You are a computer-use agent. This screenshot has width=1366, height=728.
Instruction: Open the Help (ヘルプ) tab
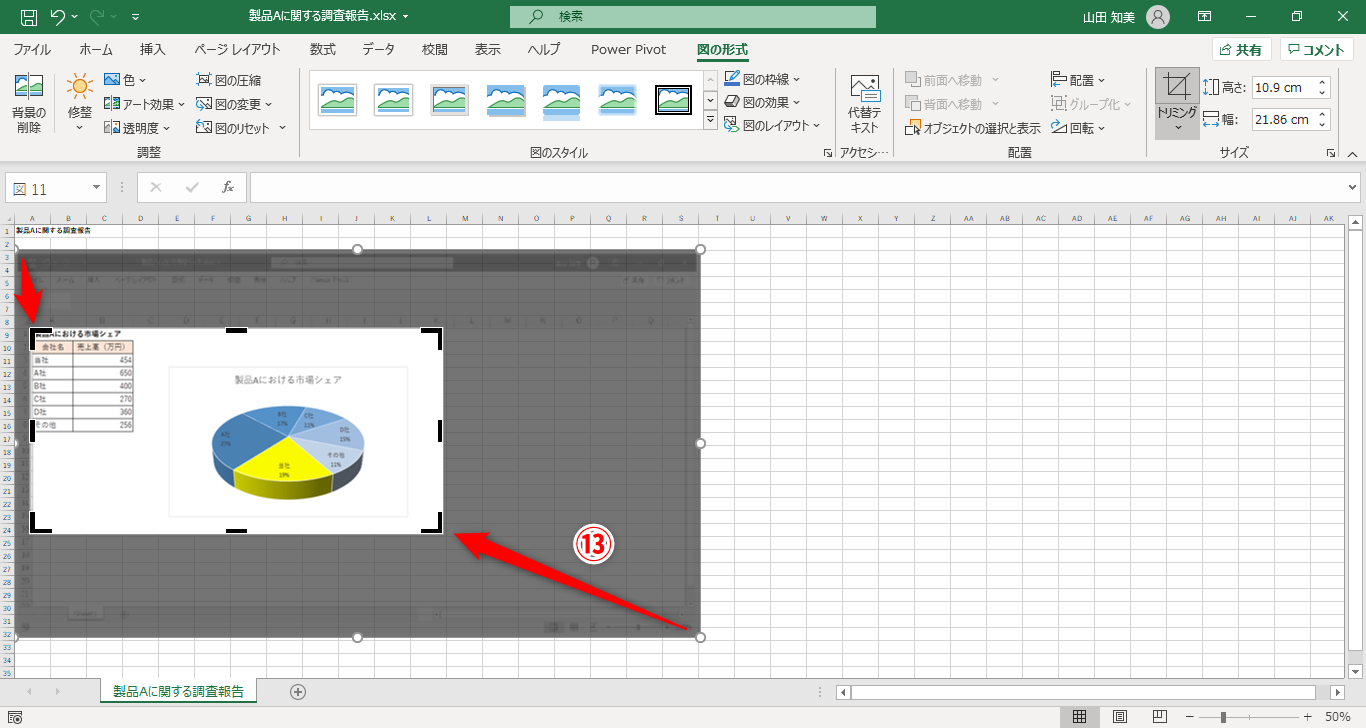click(x=544, y=50)
